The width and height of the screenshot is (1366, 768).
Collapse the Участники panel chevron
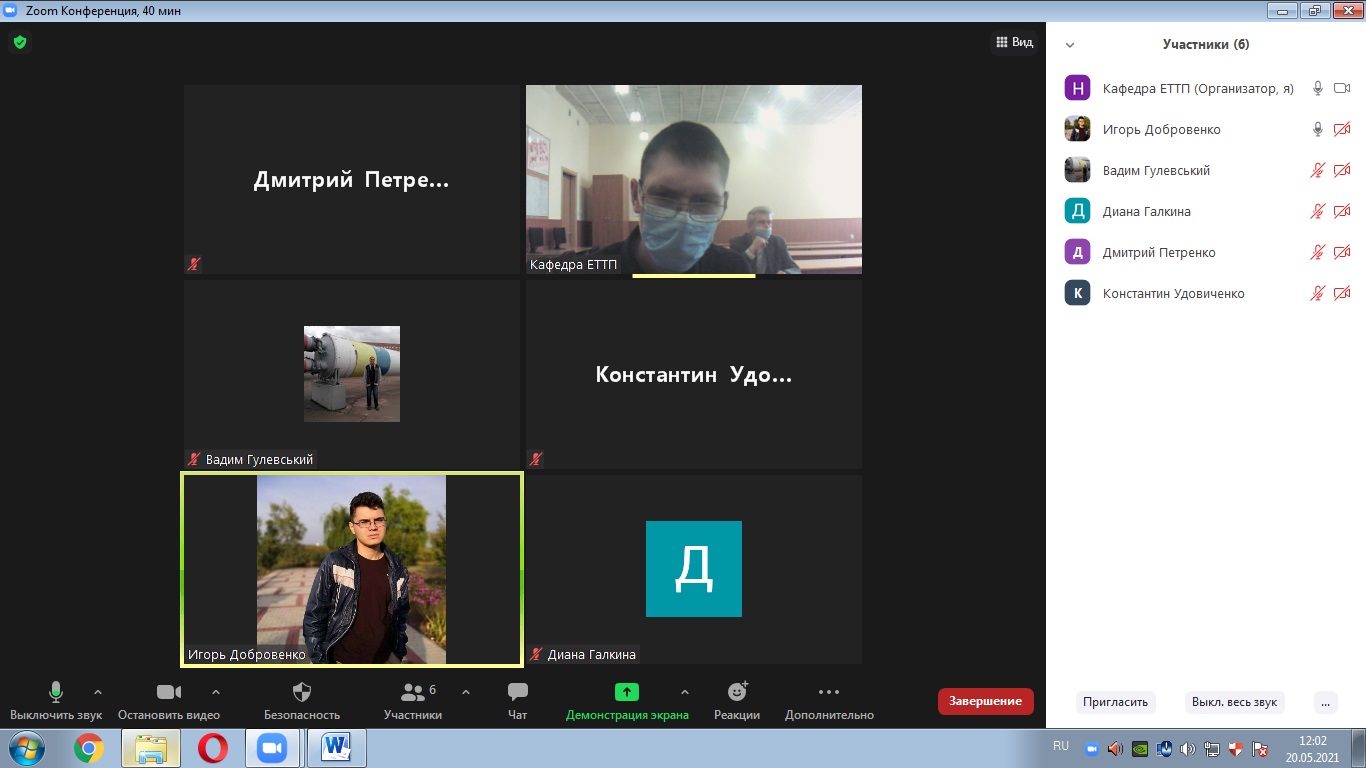1070,45
